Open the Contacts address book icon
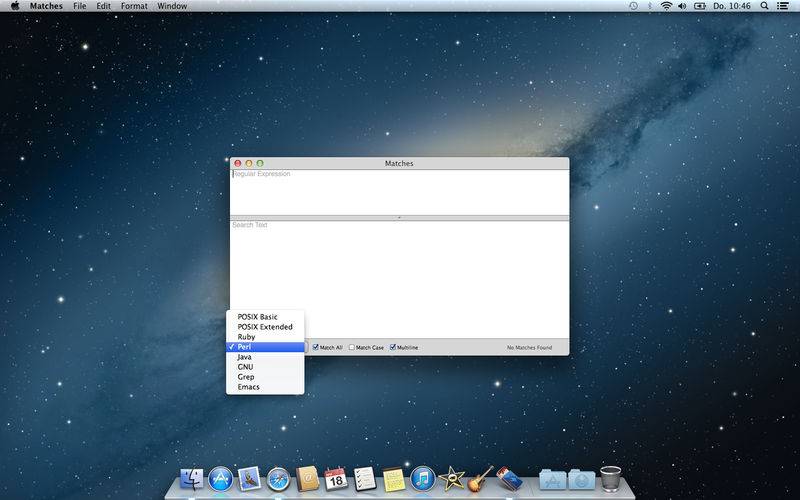 click(x=308, y=480)
